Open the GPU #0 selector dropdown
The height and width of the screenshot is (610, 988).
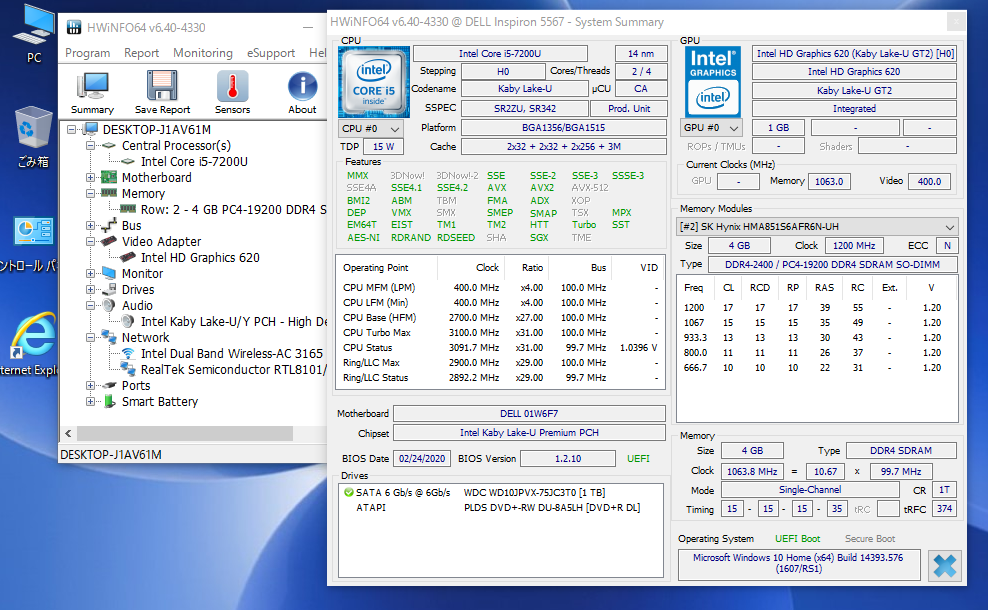coord(711,127)
